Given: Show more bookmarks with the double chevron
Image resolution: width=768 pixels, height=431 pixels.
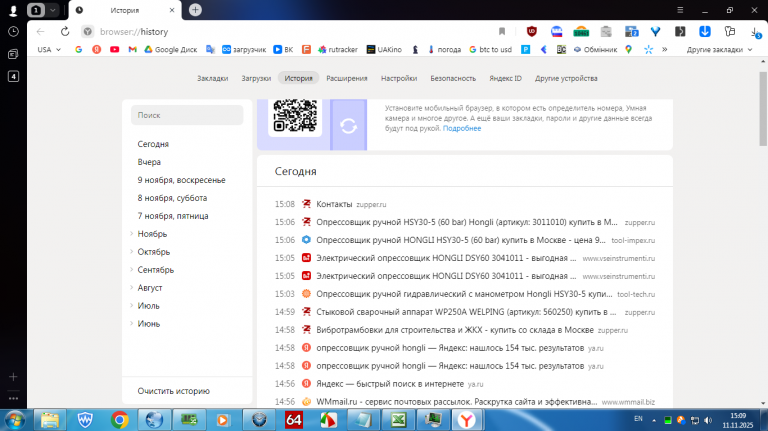Looking at the screenshot, I should [665, 49].
